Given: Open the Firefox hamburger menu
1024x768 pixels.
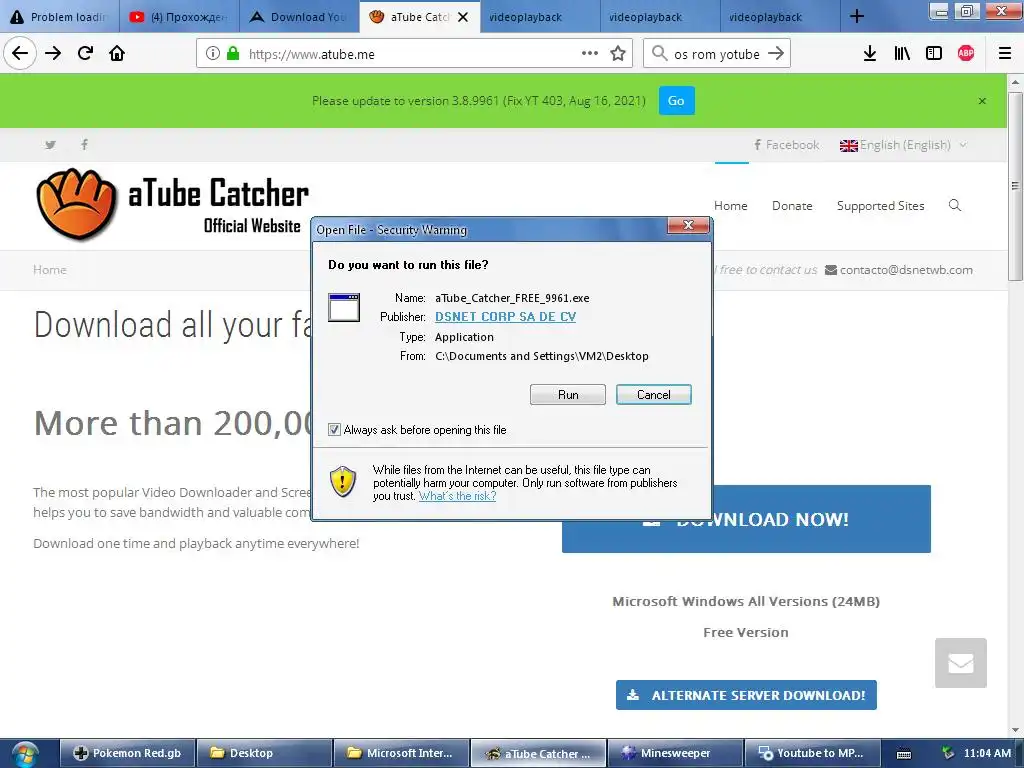Looking at the screenshot, I should point(1005,54).
